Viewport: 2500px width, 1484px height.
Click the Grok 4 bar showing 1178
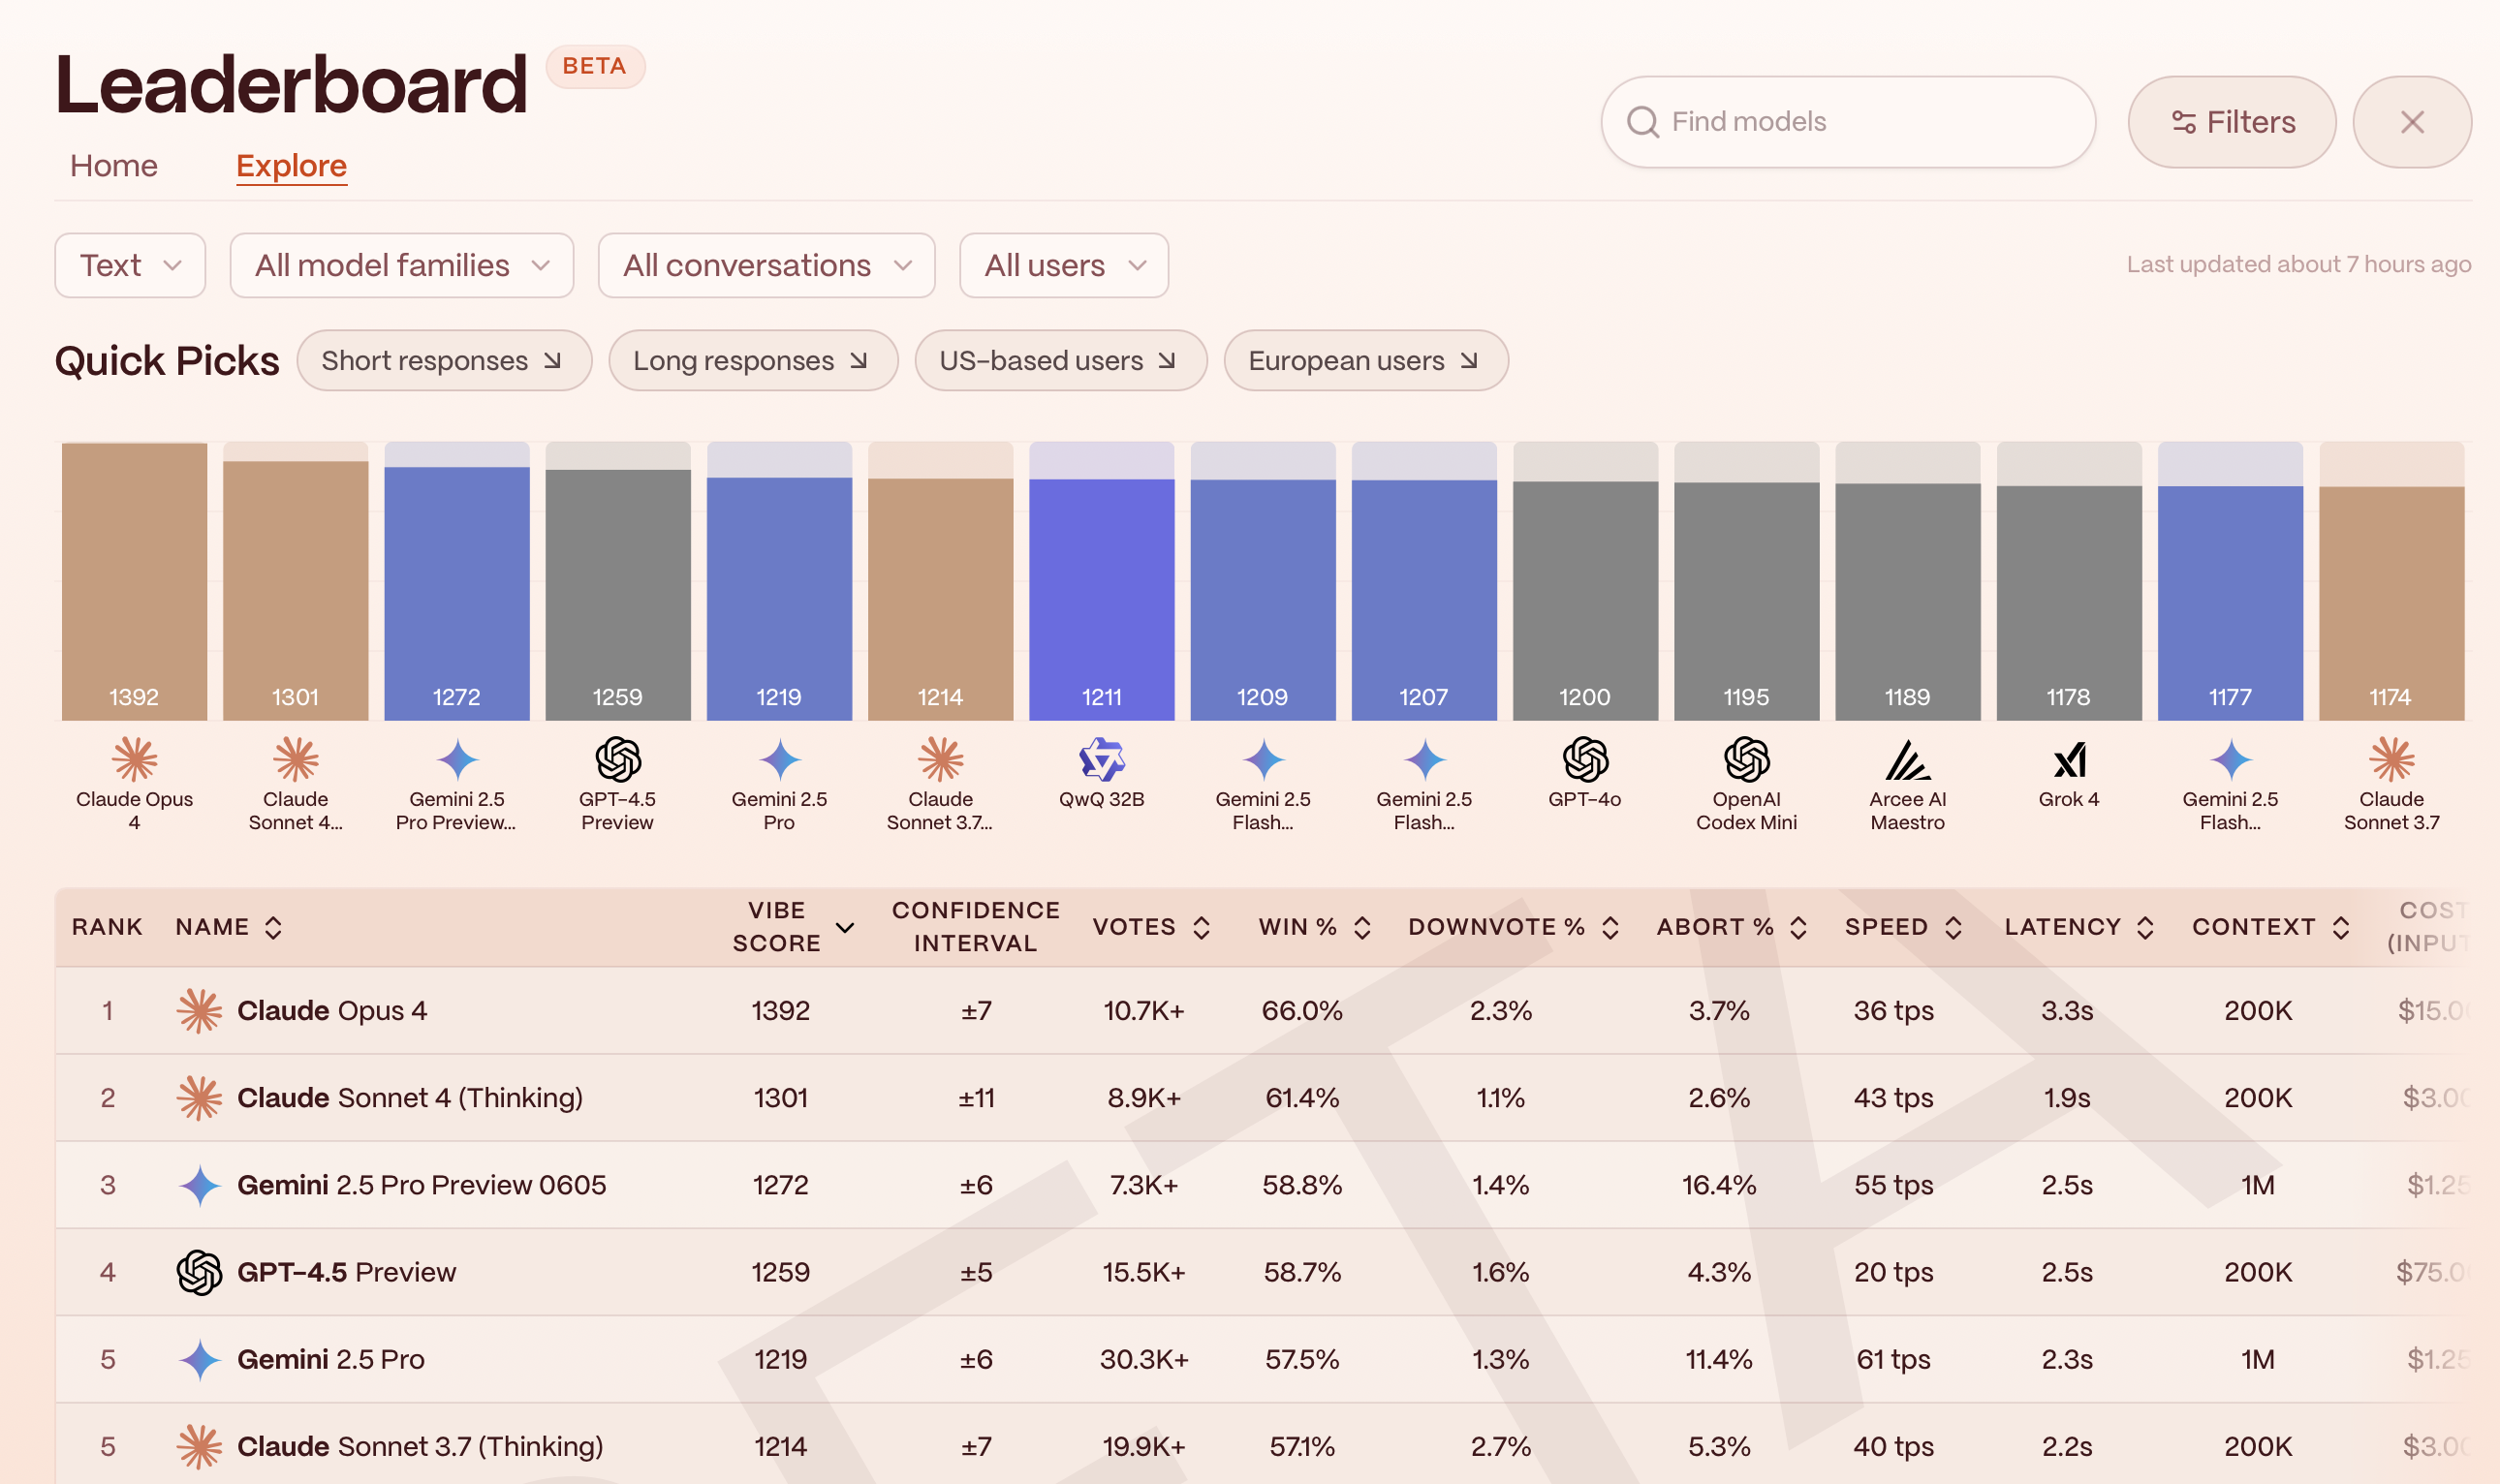click(x=2069, y=603)
